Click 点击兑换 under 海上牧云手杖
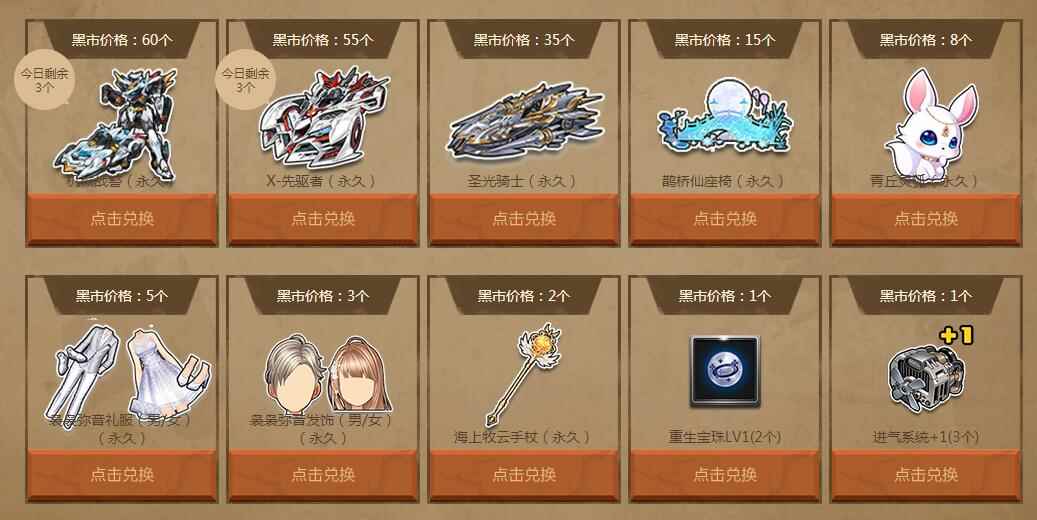Image resolution: width=1037 pixels, height=520 pixels. [524, 474]
